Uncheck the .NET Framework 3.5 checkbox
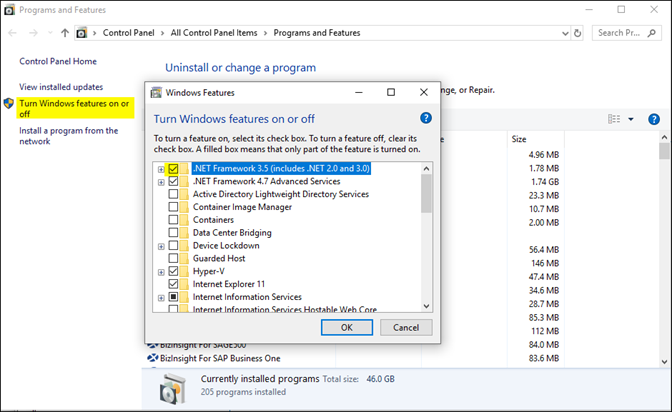The width and height of the screenshot is (672, 412). [174, 169]
